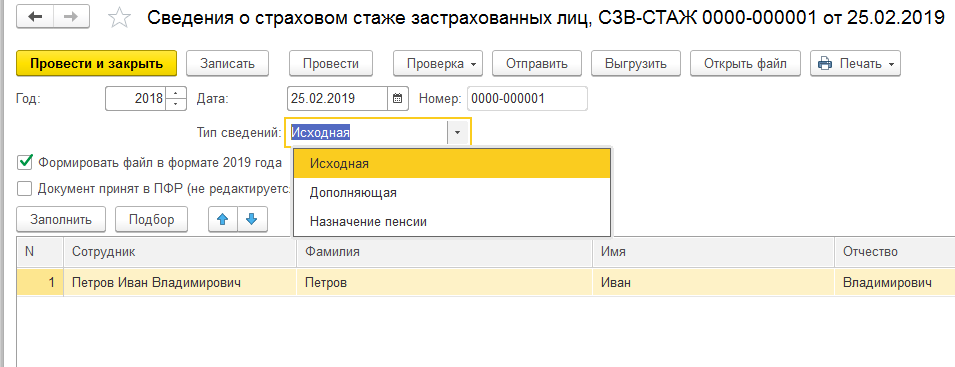Focus the Дата field with 25.02.2019
This screenshot has height=367, width=955.
(337, 99)
